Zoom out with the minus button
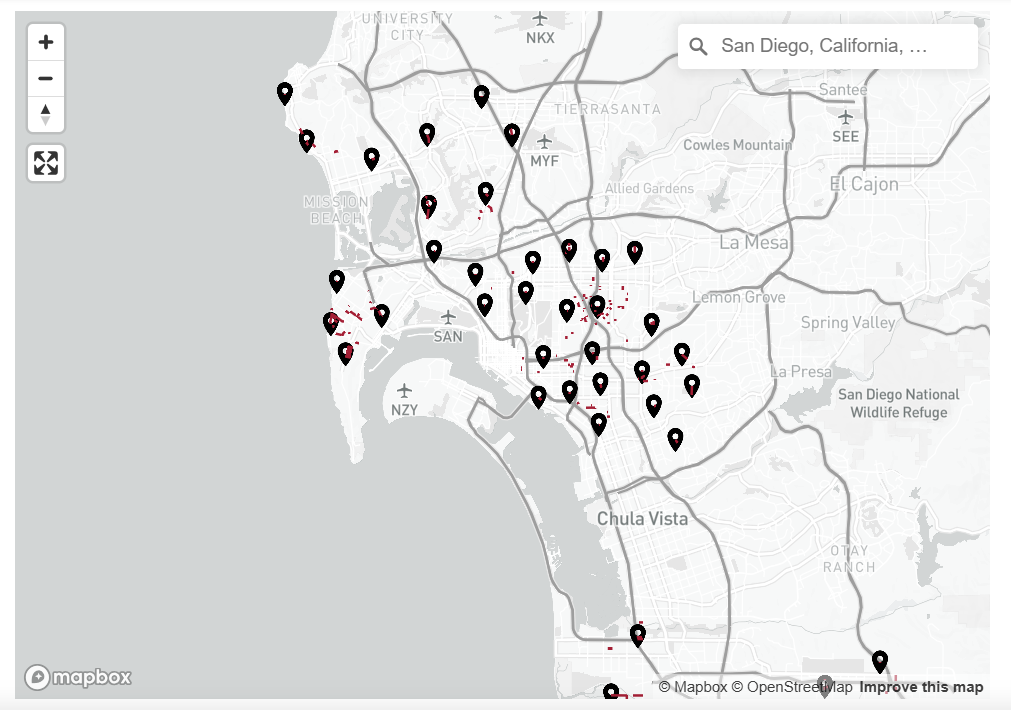The height and width of the screenshot is (710, 1011). (x=46, y=79)
